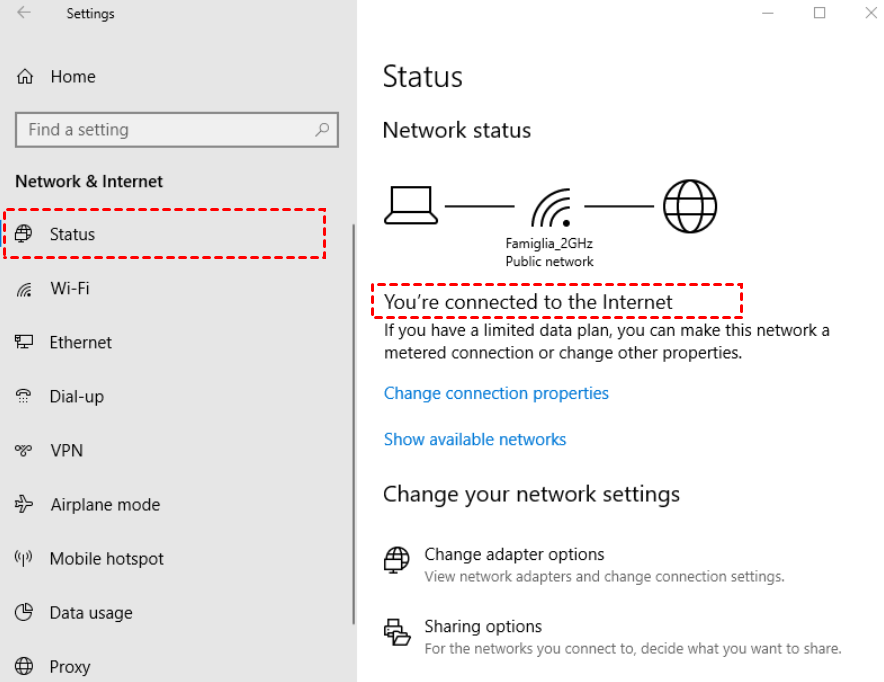884x682 pixels.
Task: Click the Proxy globe icon
Action: coord(24,666)
